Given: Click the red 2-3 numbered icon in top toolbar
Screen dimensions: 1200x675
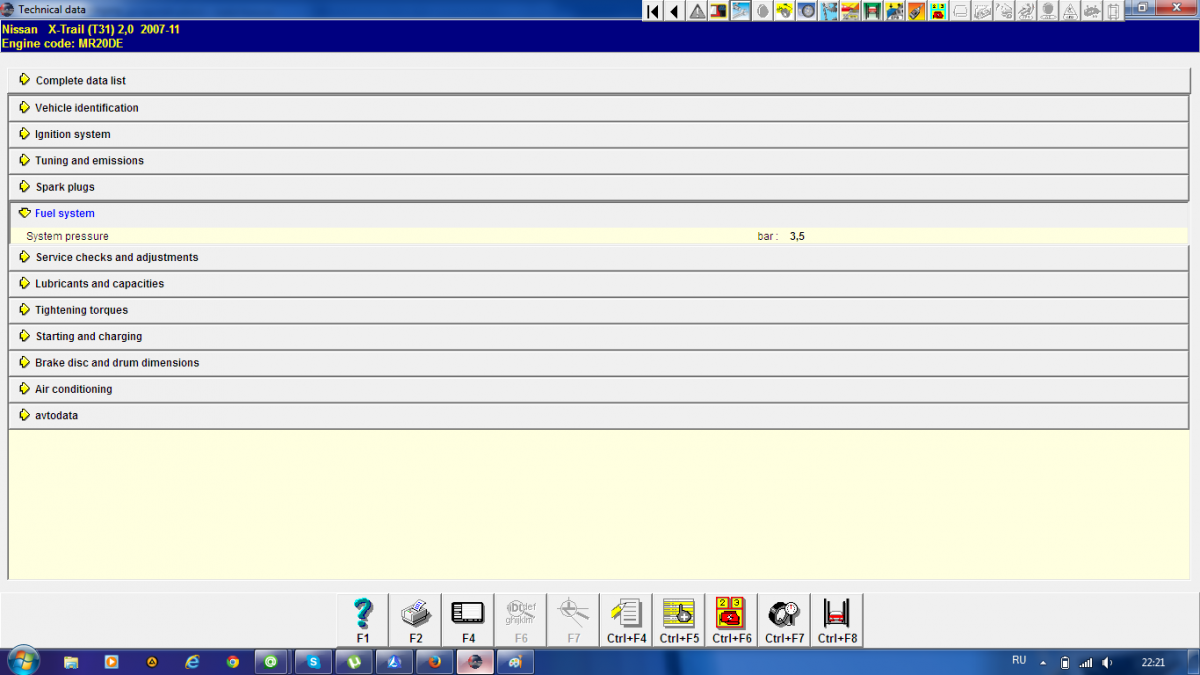Looking at the screenshot, I should (x=938, y=11).
